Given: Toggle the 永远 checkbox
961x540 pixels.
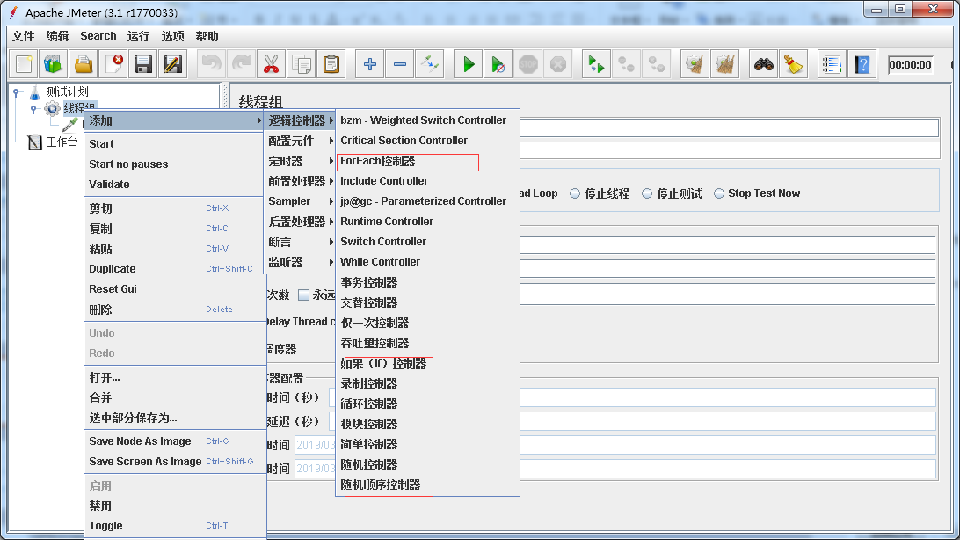Looking at the screenshot, I should [x=303, y=295].
